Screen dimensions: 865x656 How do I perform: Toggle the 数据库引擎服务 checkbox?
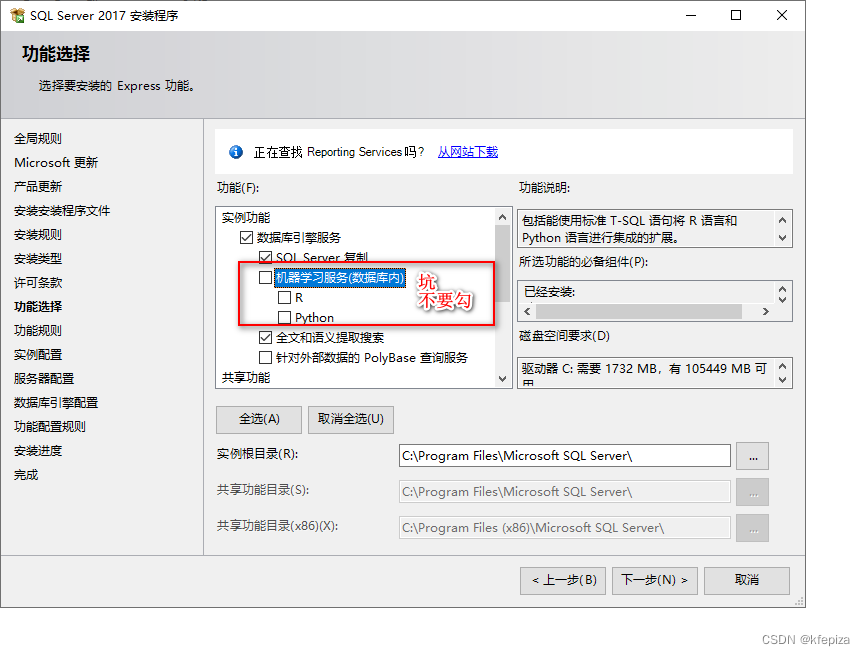[246, 238]
